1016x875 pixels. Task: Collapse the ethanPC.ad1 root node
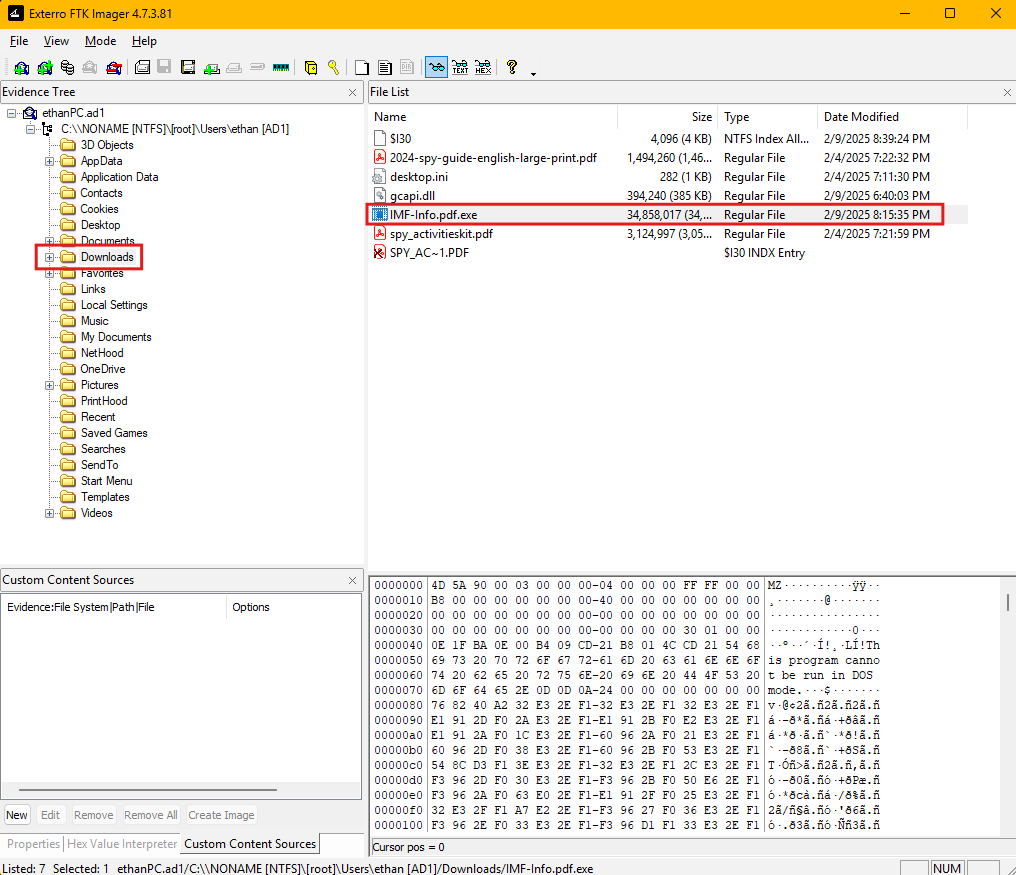[x=12, y=113]
